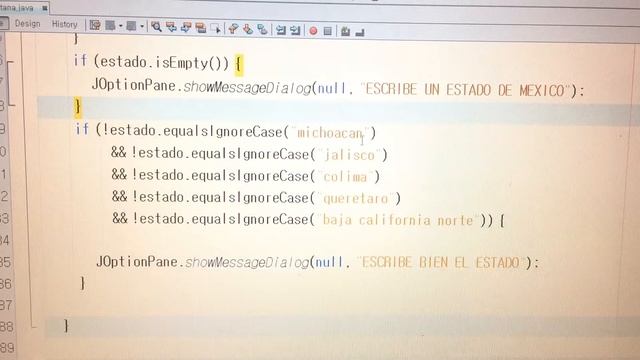Click Shift Line Right icon
Screen dimensions: 640x360
[x=295, y=30]
